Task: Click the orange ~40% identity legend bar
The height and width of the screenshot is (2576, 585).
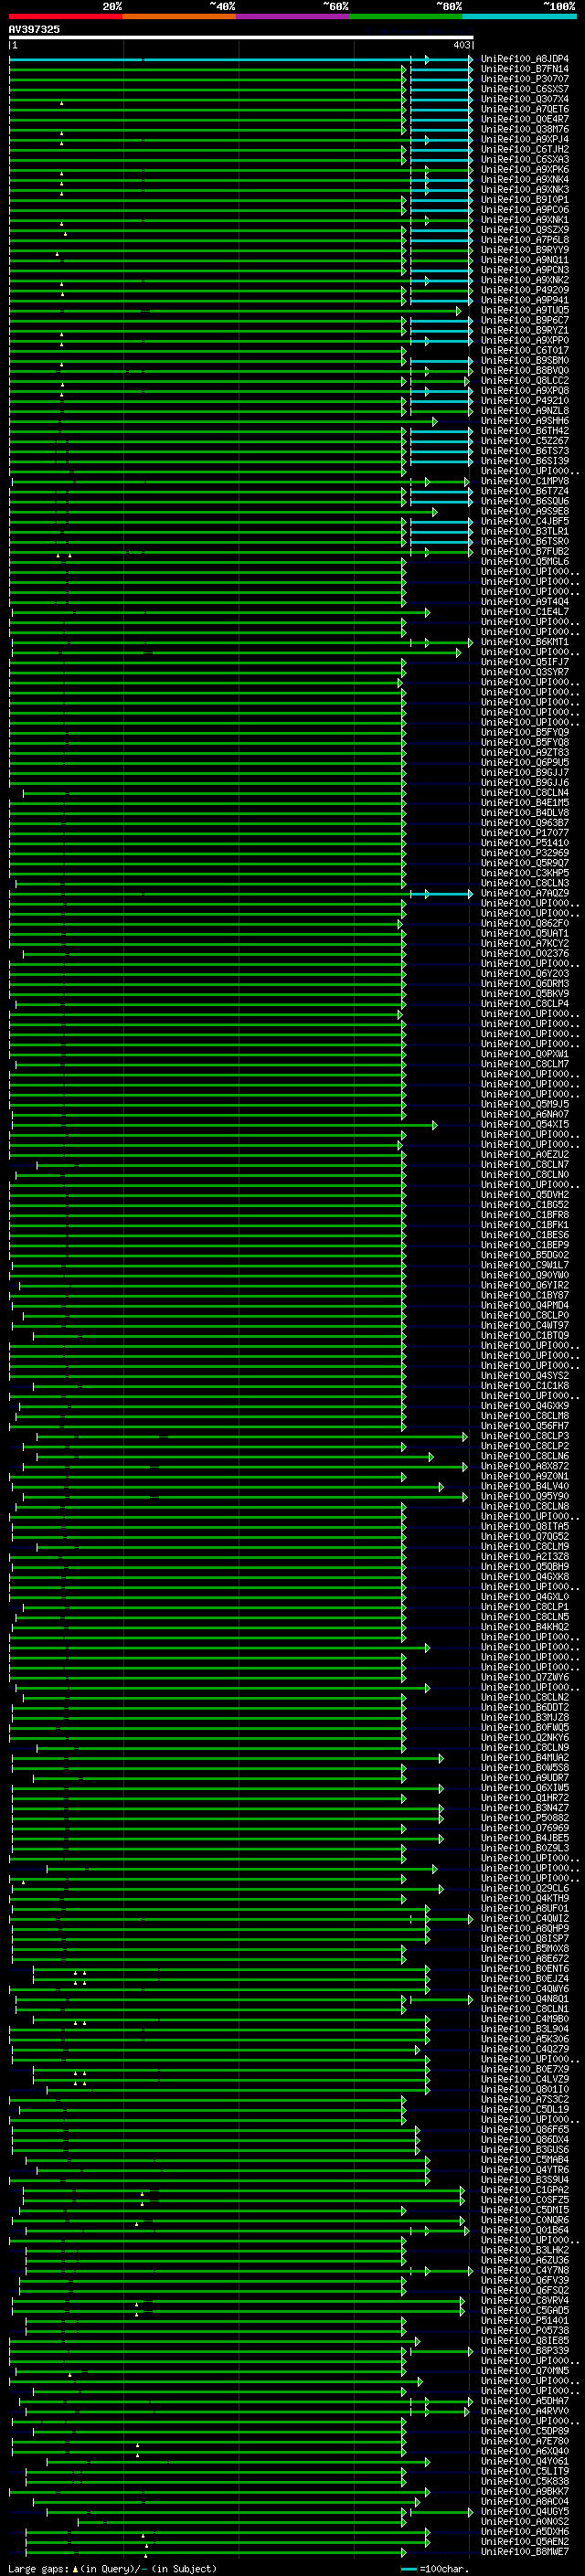Action: pyautogui.click(x=179, y=16)
